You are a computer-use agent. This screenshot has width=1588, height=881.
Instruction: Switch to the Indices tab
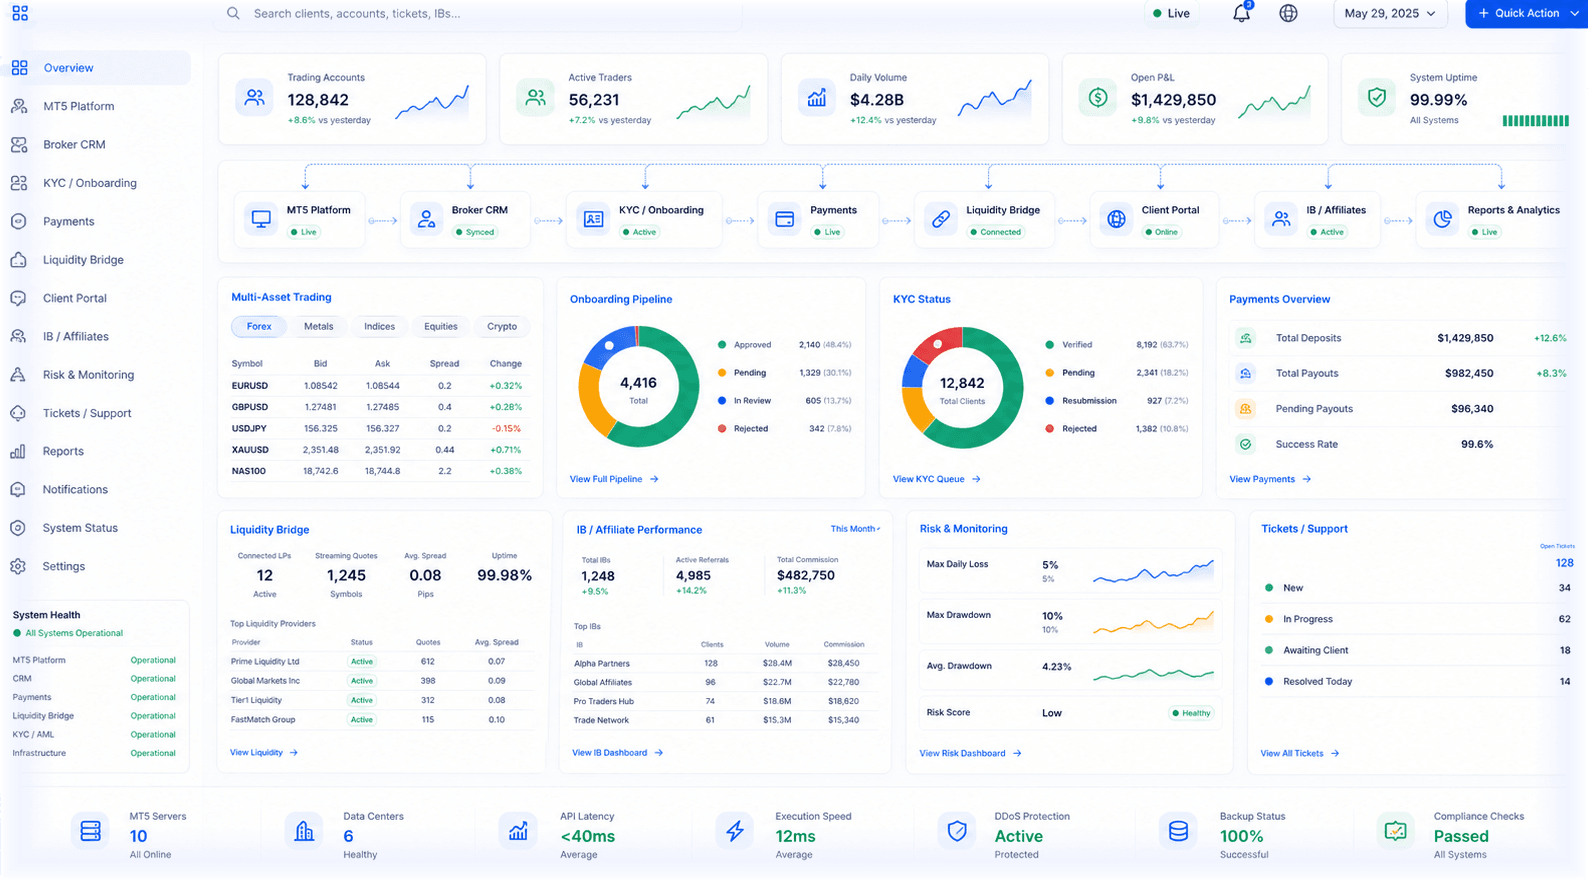pyautogui.click(x=380, y=326)
